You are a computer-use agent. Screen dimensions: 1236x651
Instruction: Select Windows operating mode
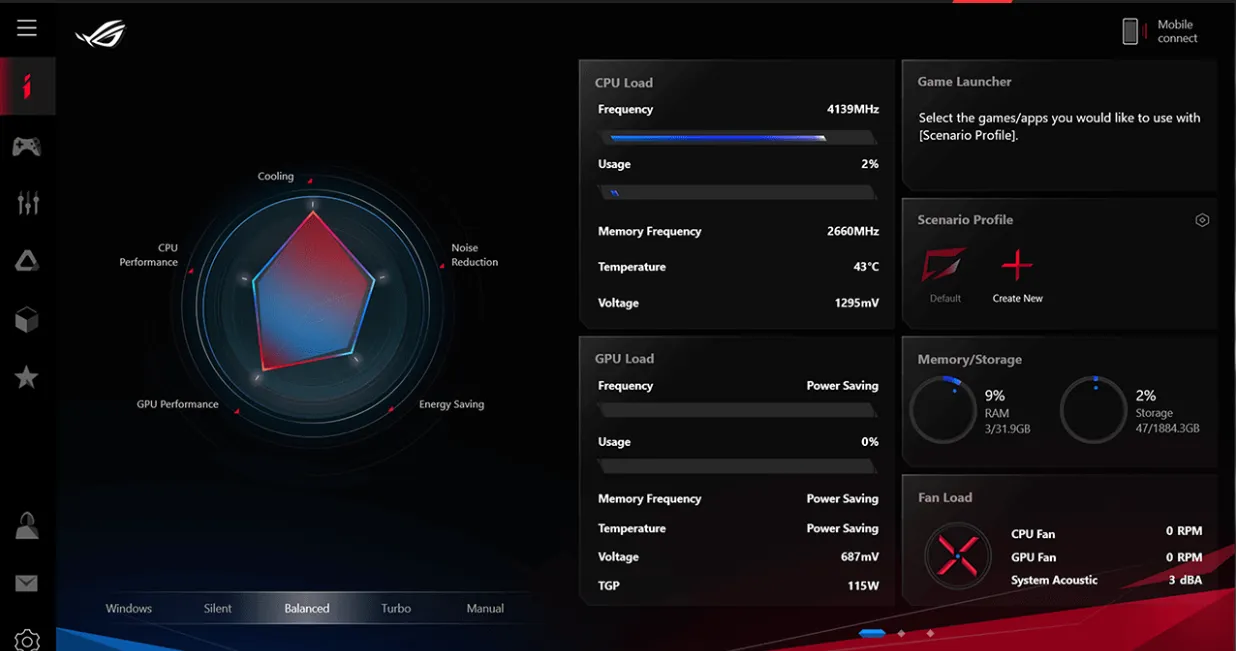(129, 608)
